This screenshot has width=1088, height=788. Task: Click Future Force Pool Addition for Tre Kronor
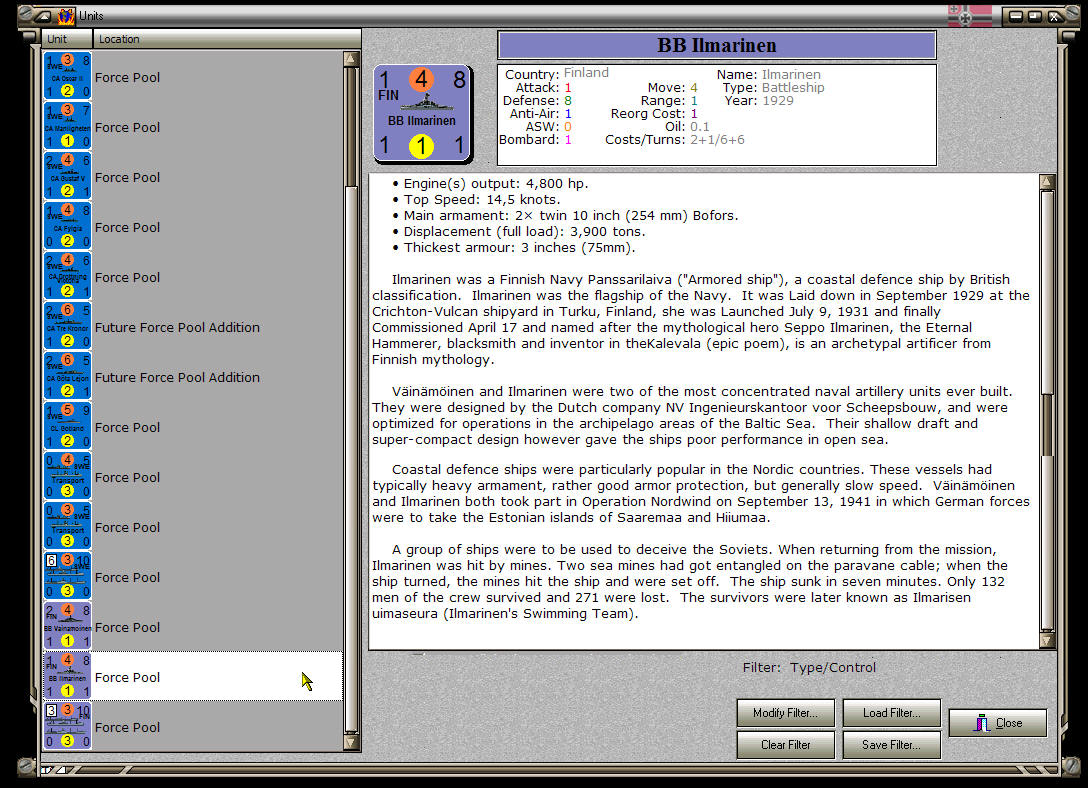click(x=177, y=327)
